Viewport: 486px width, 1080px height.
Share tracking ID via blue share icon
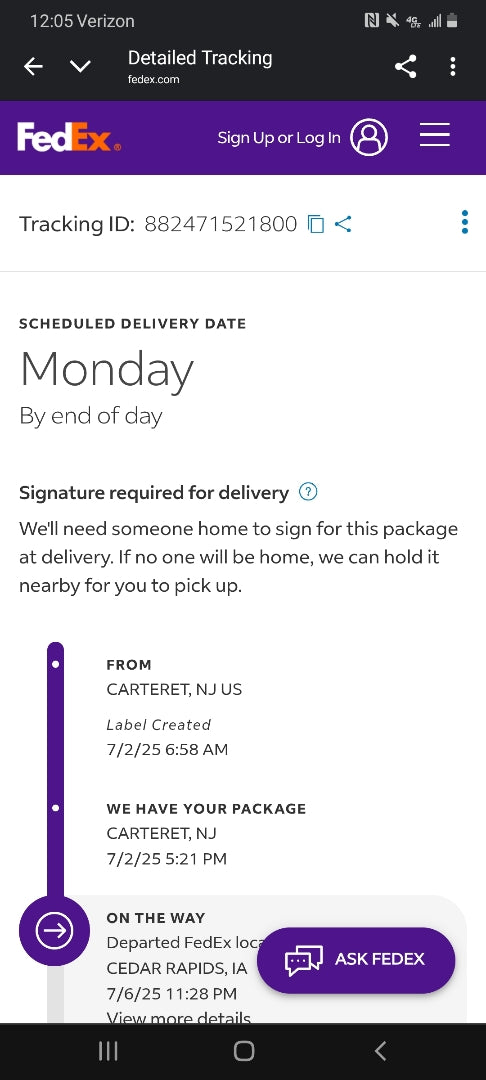343,224
